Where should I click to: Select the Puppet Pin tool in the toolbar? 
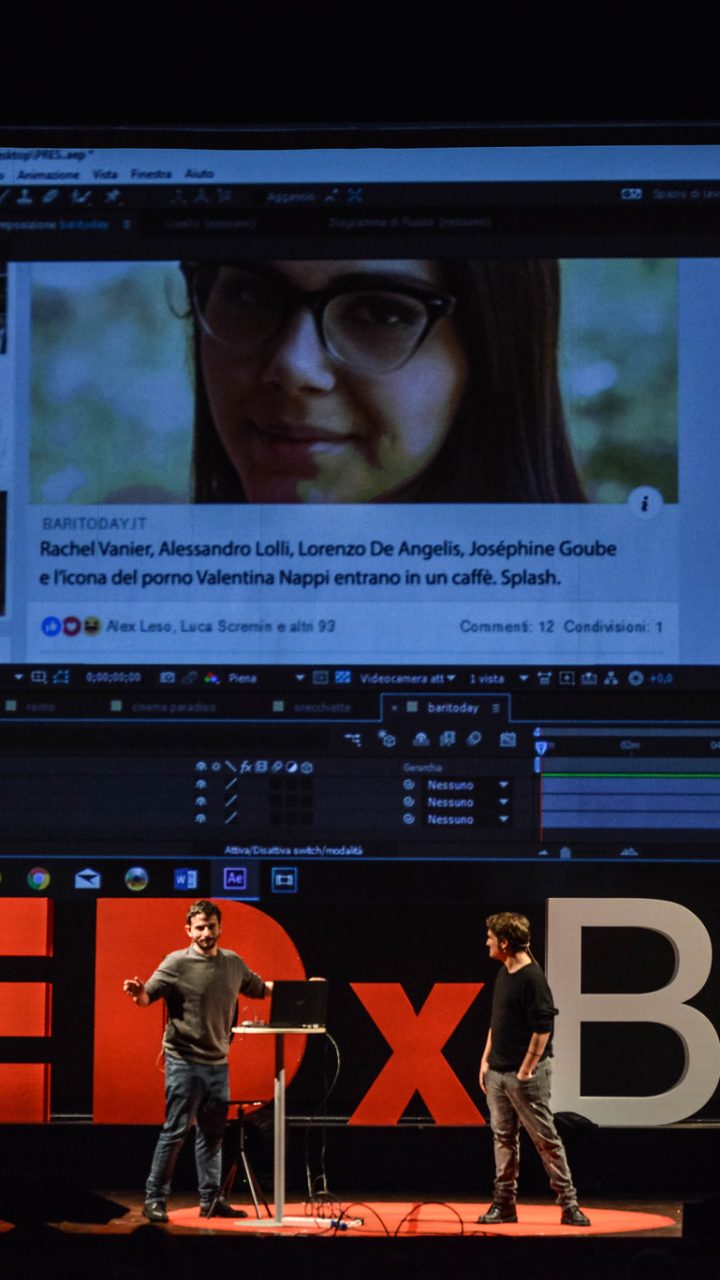tap(113, 196)
